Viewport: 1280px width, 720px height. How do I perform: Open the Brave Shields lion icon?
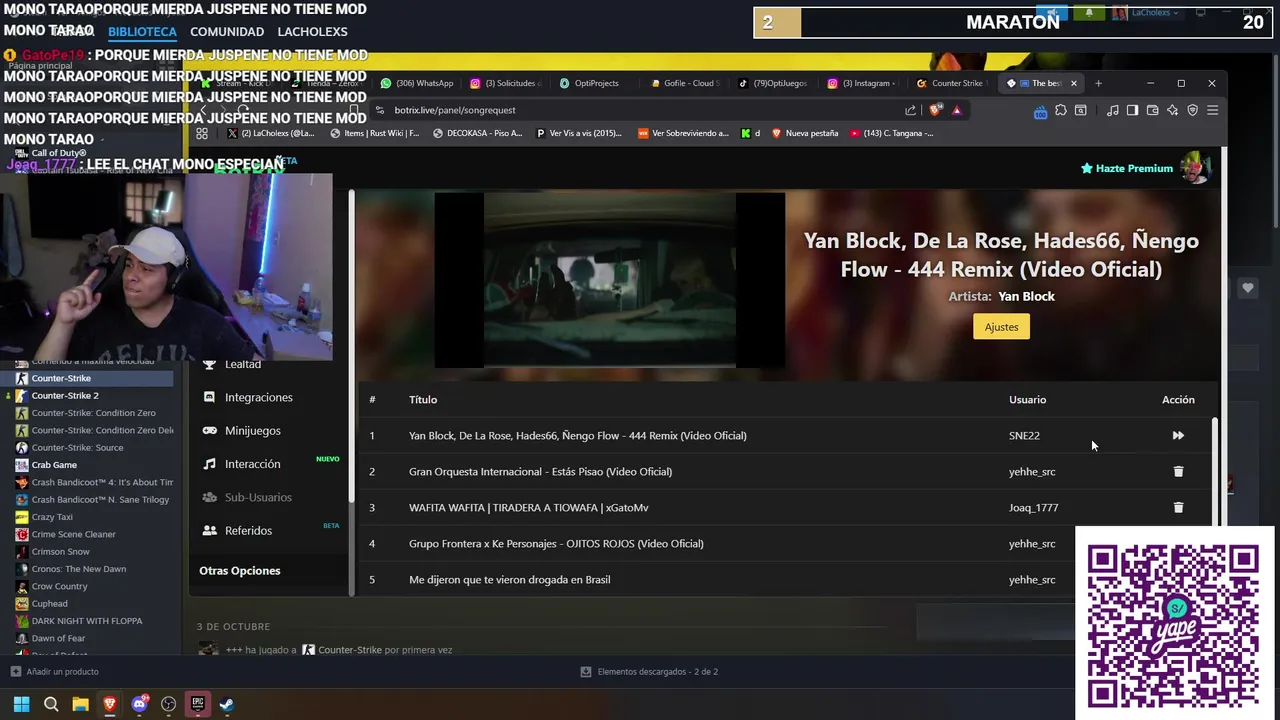[935, 110]
